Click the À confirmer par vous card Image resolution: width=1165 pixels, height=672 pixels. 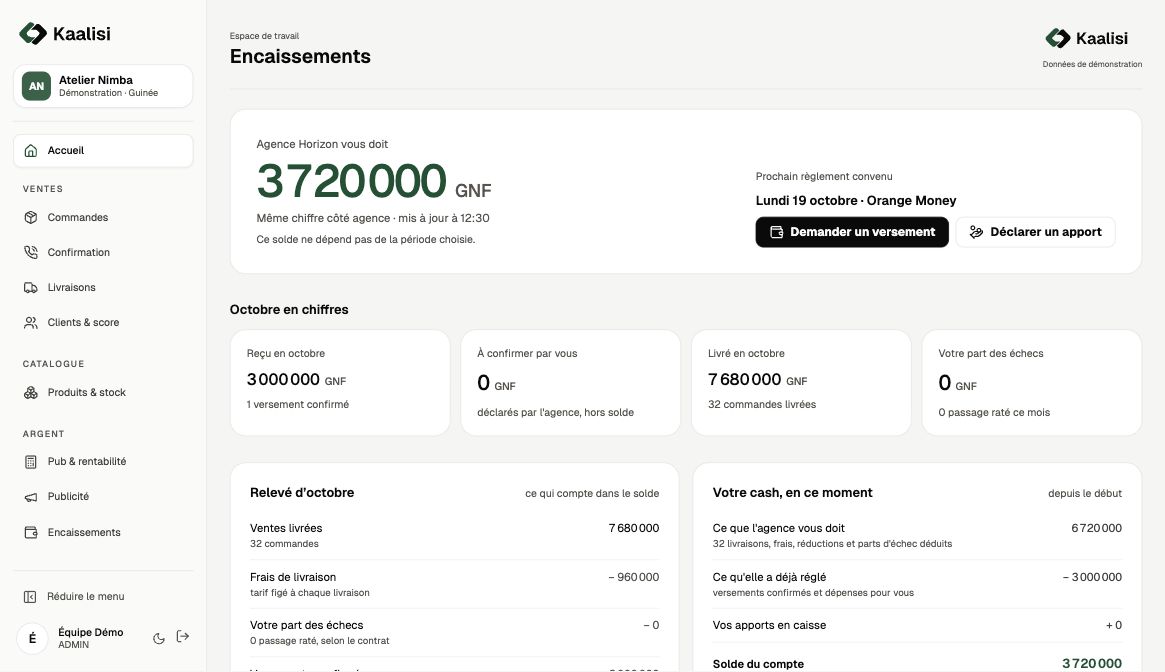(x=571, y=382)
